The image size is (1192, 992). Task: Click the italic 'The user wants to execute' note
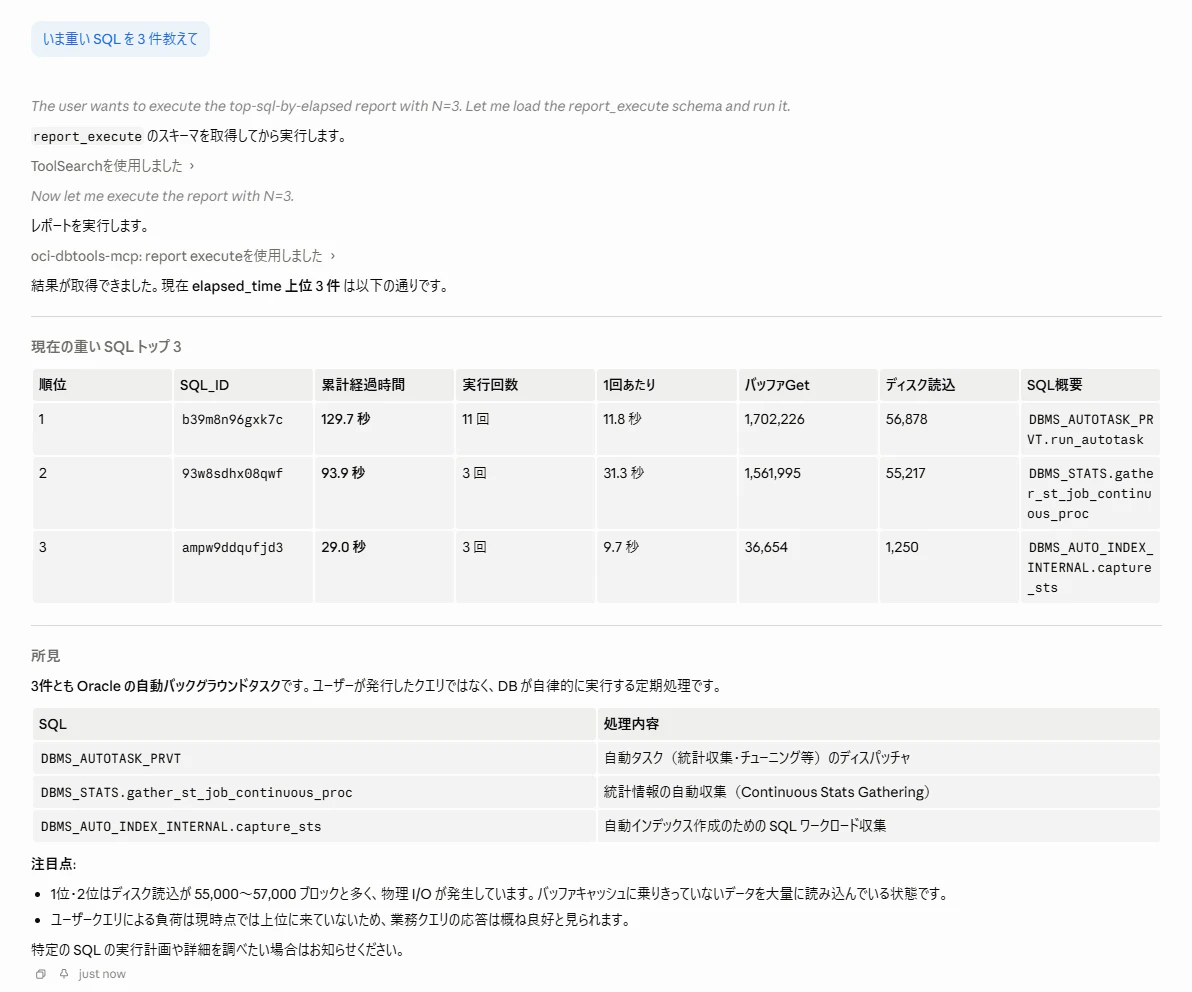point(411,106)
